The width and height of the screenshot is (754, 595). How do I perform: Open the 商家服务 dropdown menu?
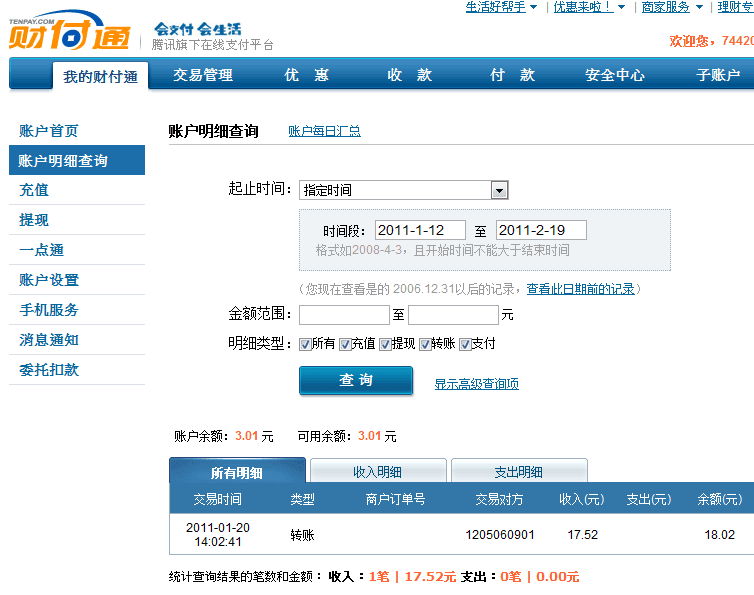point(671,7)
